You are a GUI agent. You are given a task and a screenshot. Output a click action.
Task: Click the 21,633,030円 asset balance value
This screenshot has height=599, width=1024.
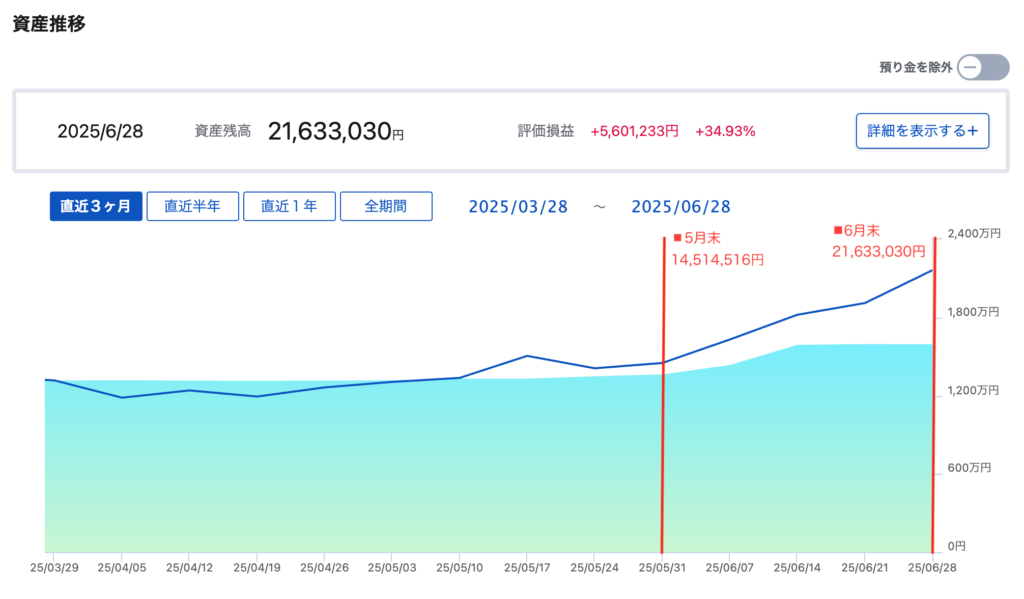tap(336, 131)
